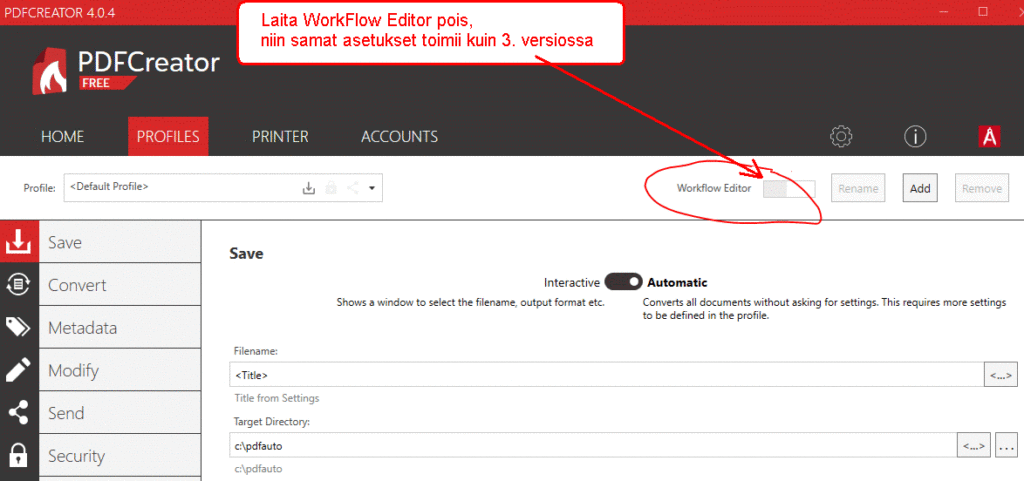Click the Remove profile button
The width and height of the screenshot is (1024, 481).
[981, 188]
